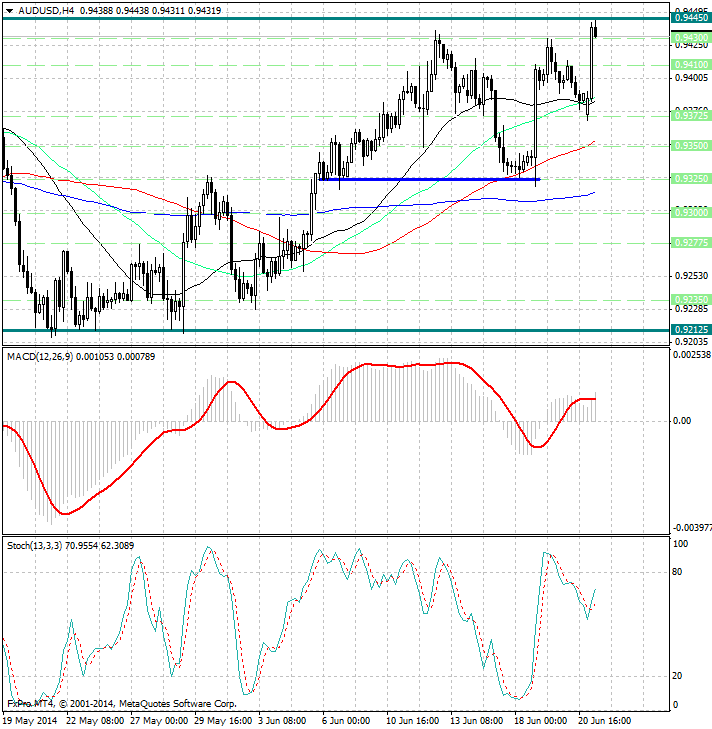
Task: Select the blue horizontal support line near 0.93250
Action: tap(429, 179)
